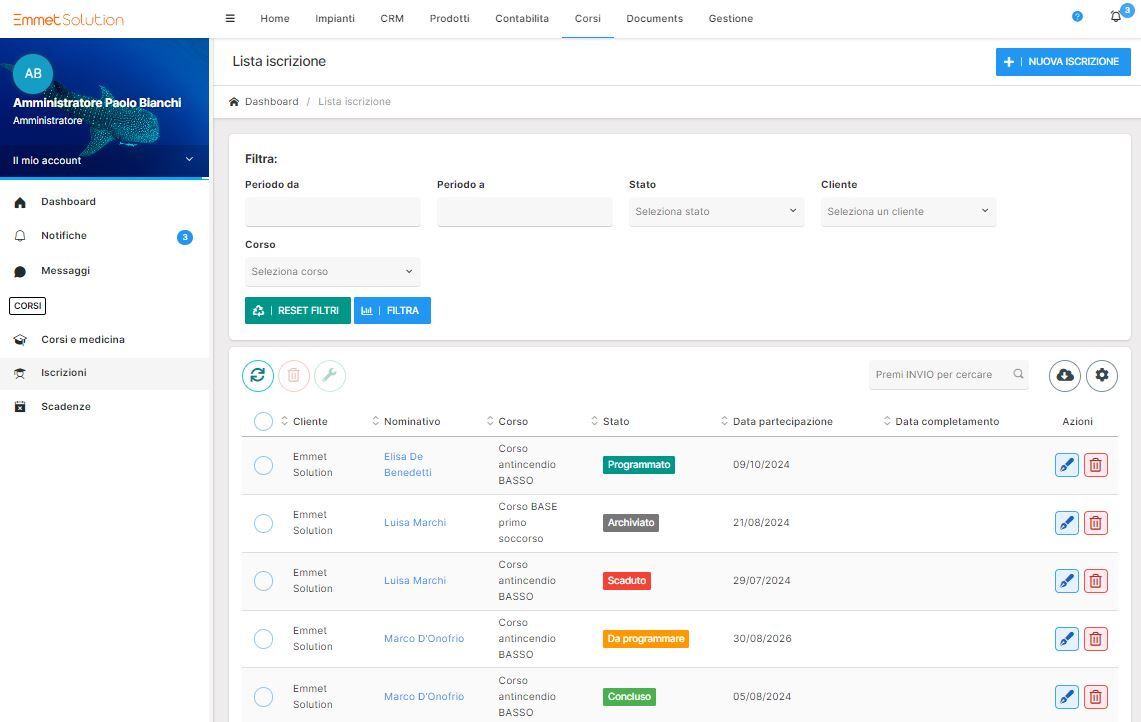Click the cloud download export icon
The width and height of the screenshot is (1141, 722).
point(1065,375)
